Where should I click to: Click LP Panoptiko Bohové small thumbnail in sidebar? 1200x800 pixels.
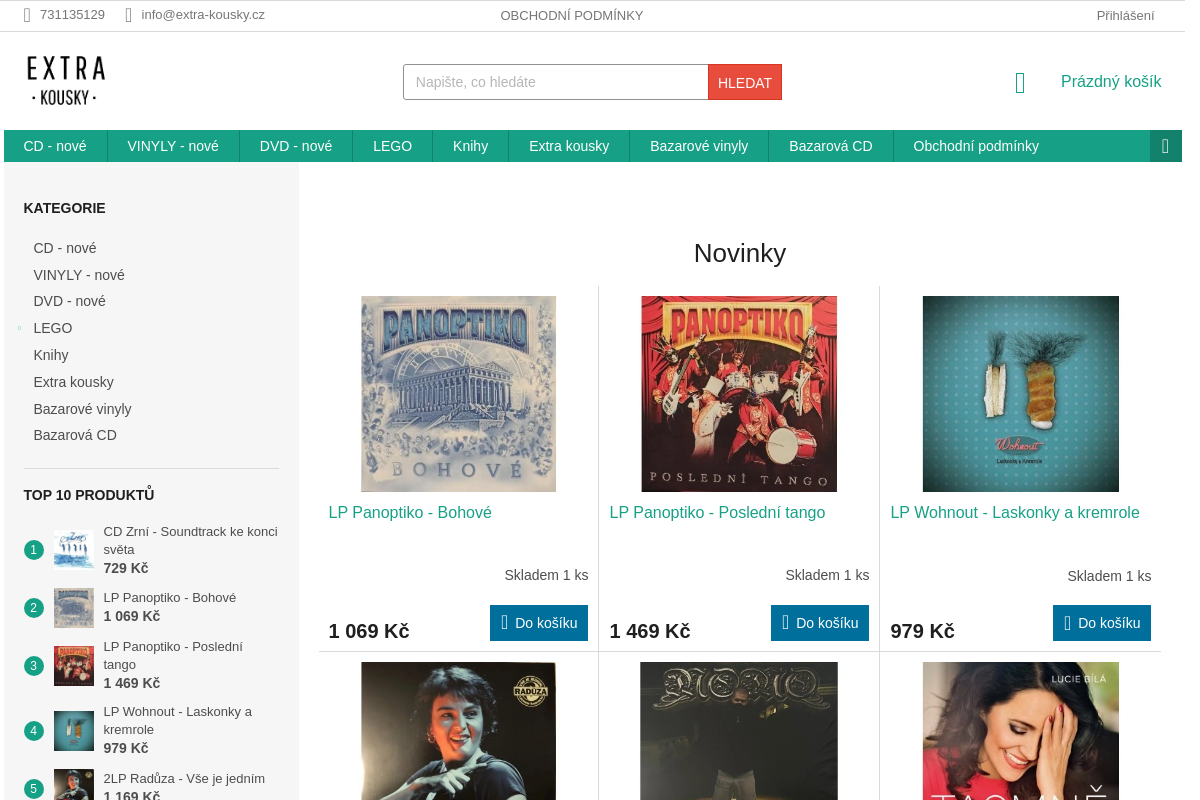[74, 607]
